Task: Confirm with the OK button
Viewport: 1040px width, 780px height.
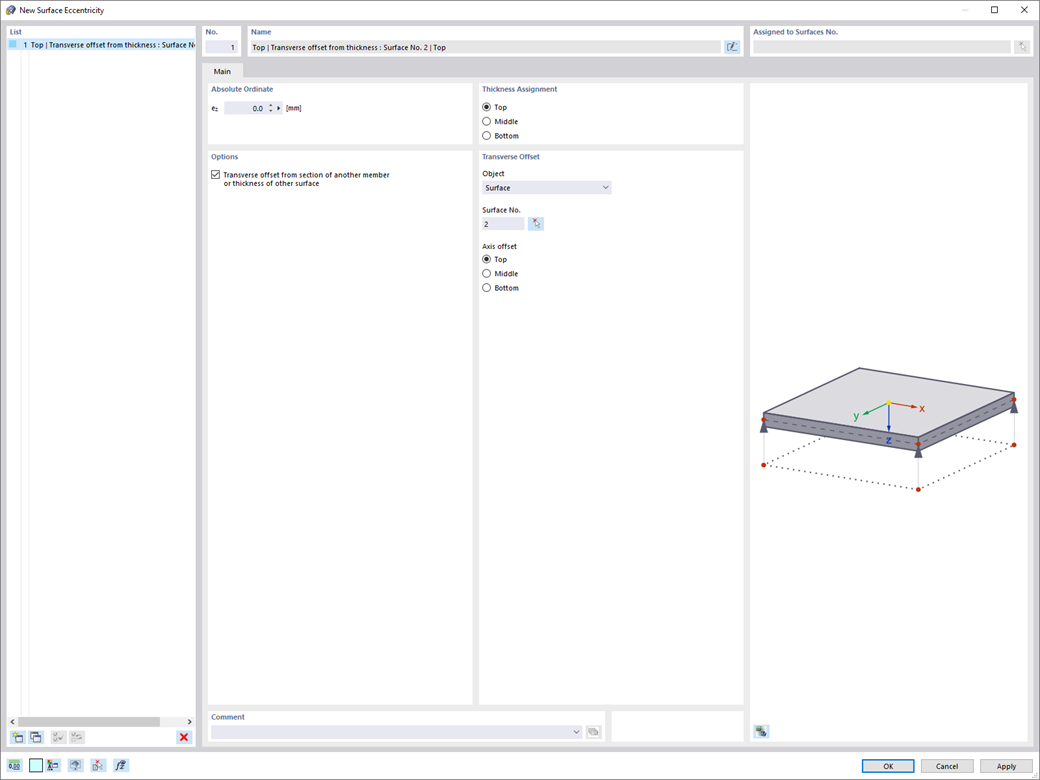Action: click(x=888, y=766)
